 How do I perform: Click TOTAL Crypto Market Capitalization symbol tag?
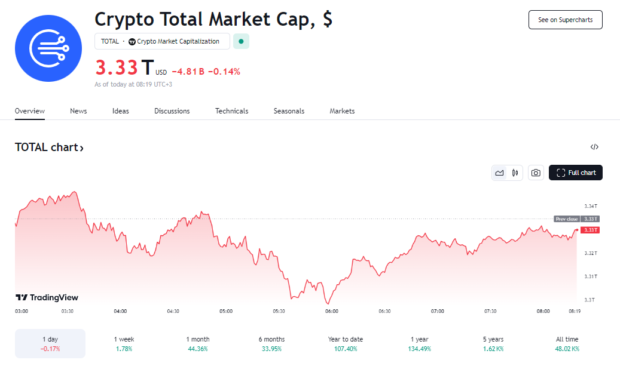tap(162, 42)
